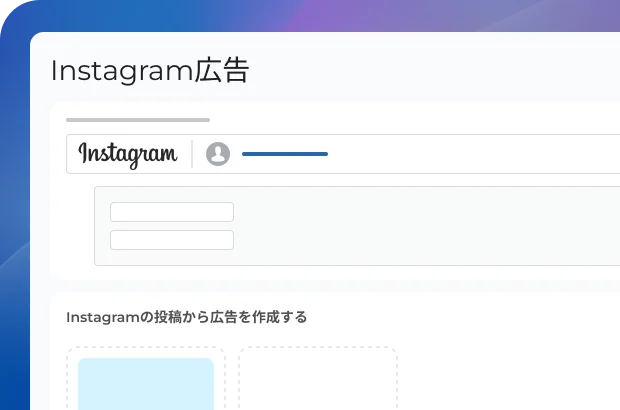Screen dimensions: 620x410
Task: Click the Instagram script wordmark logo
Action: [x=128, y=154]
